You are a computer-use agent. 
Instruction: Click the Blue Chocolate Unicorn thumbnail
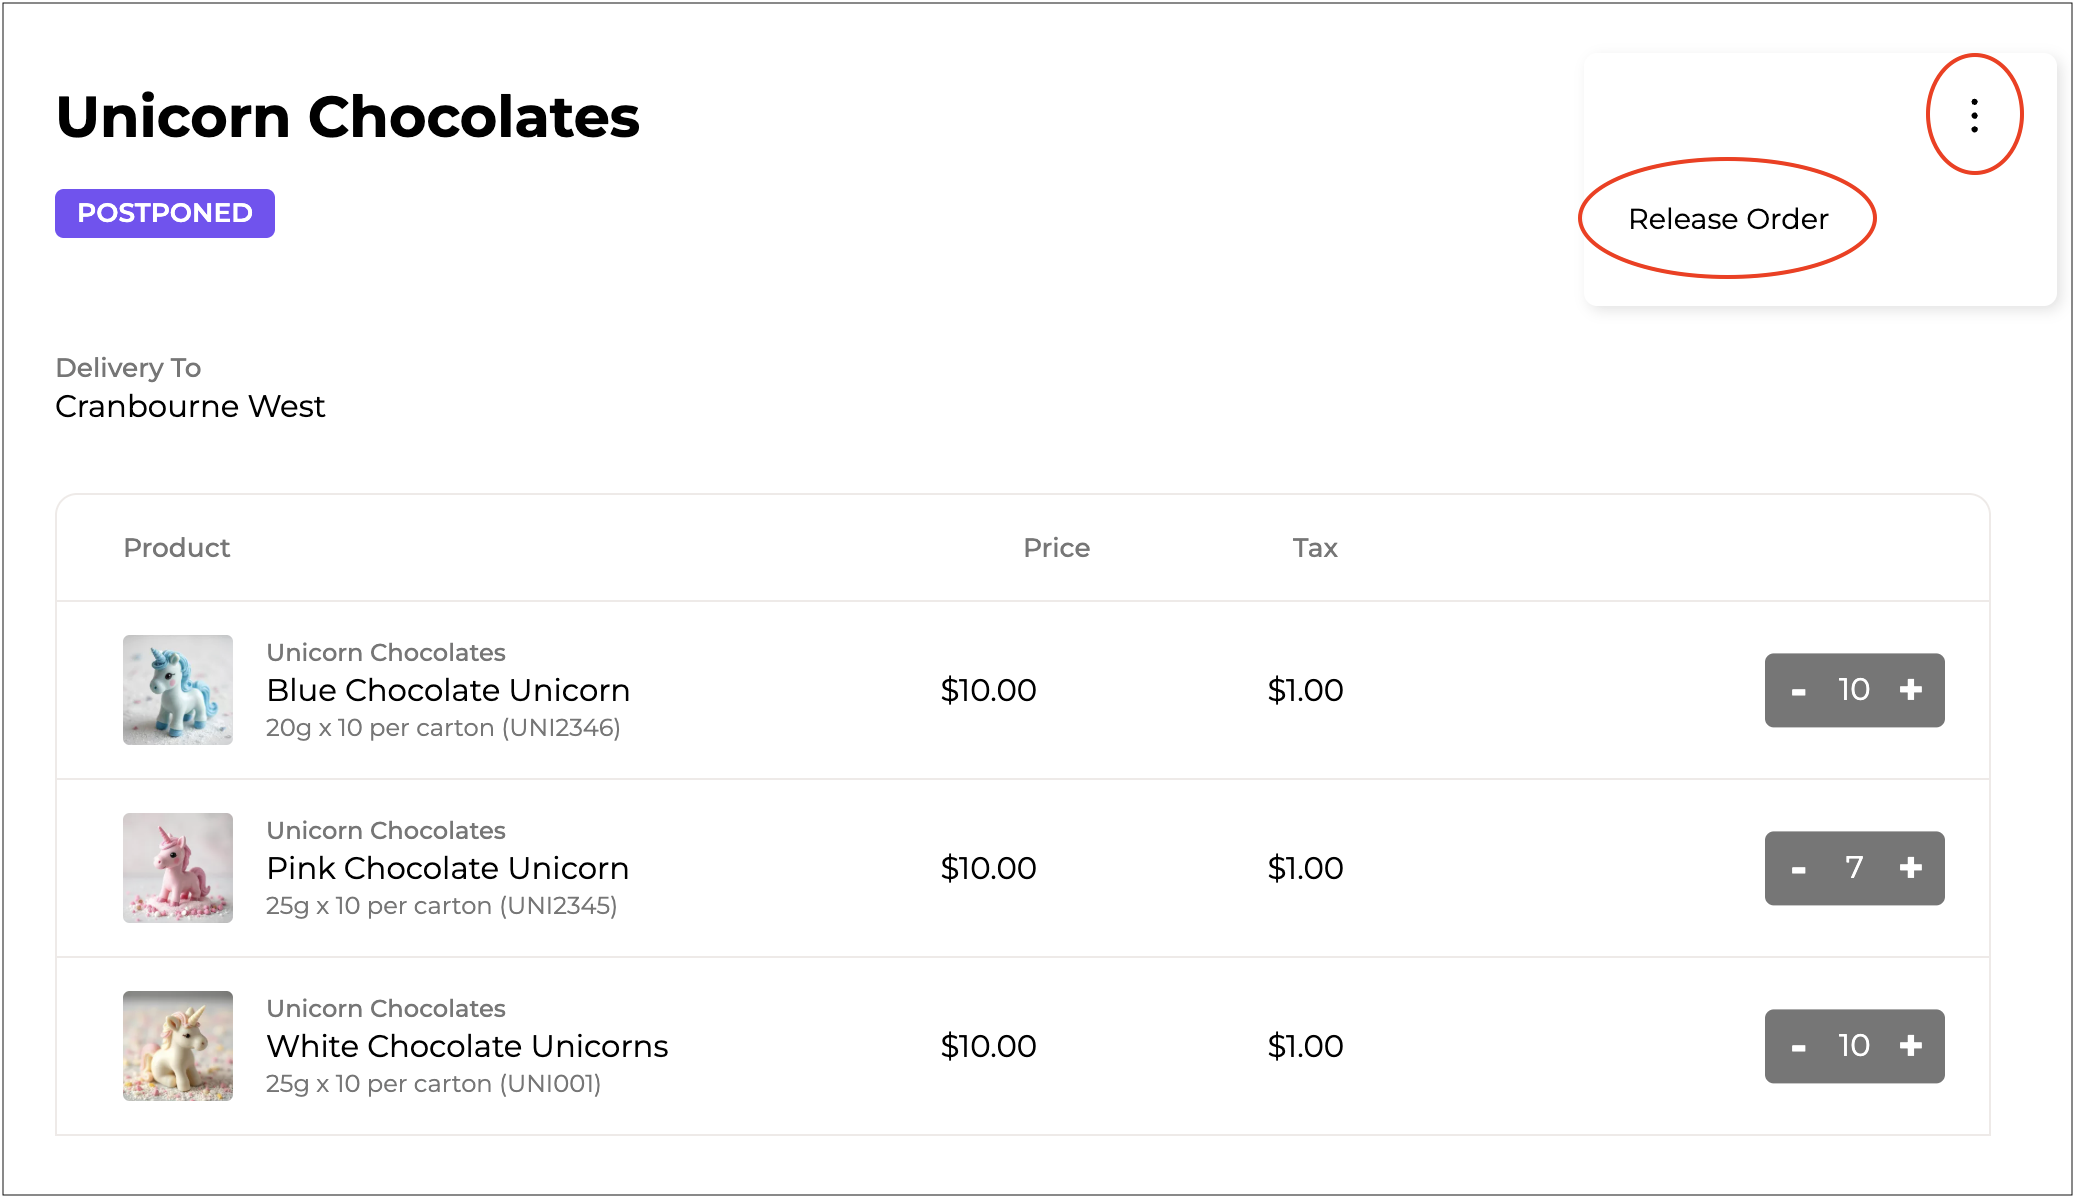pos(178,690)
